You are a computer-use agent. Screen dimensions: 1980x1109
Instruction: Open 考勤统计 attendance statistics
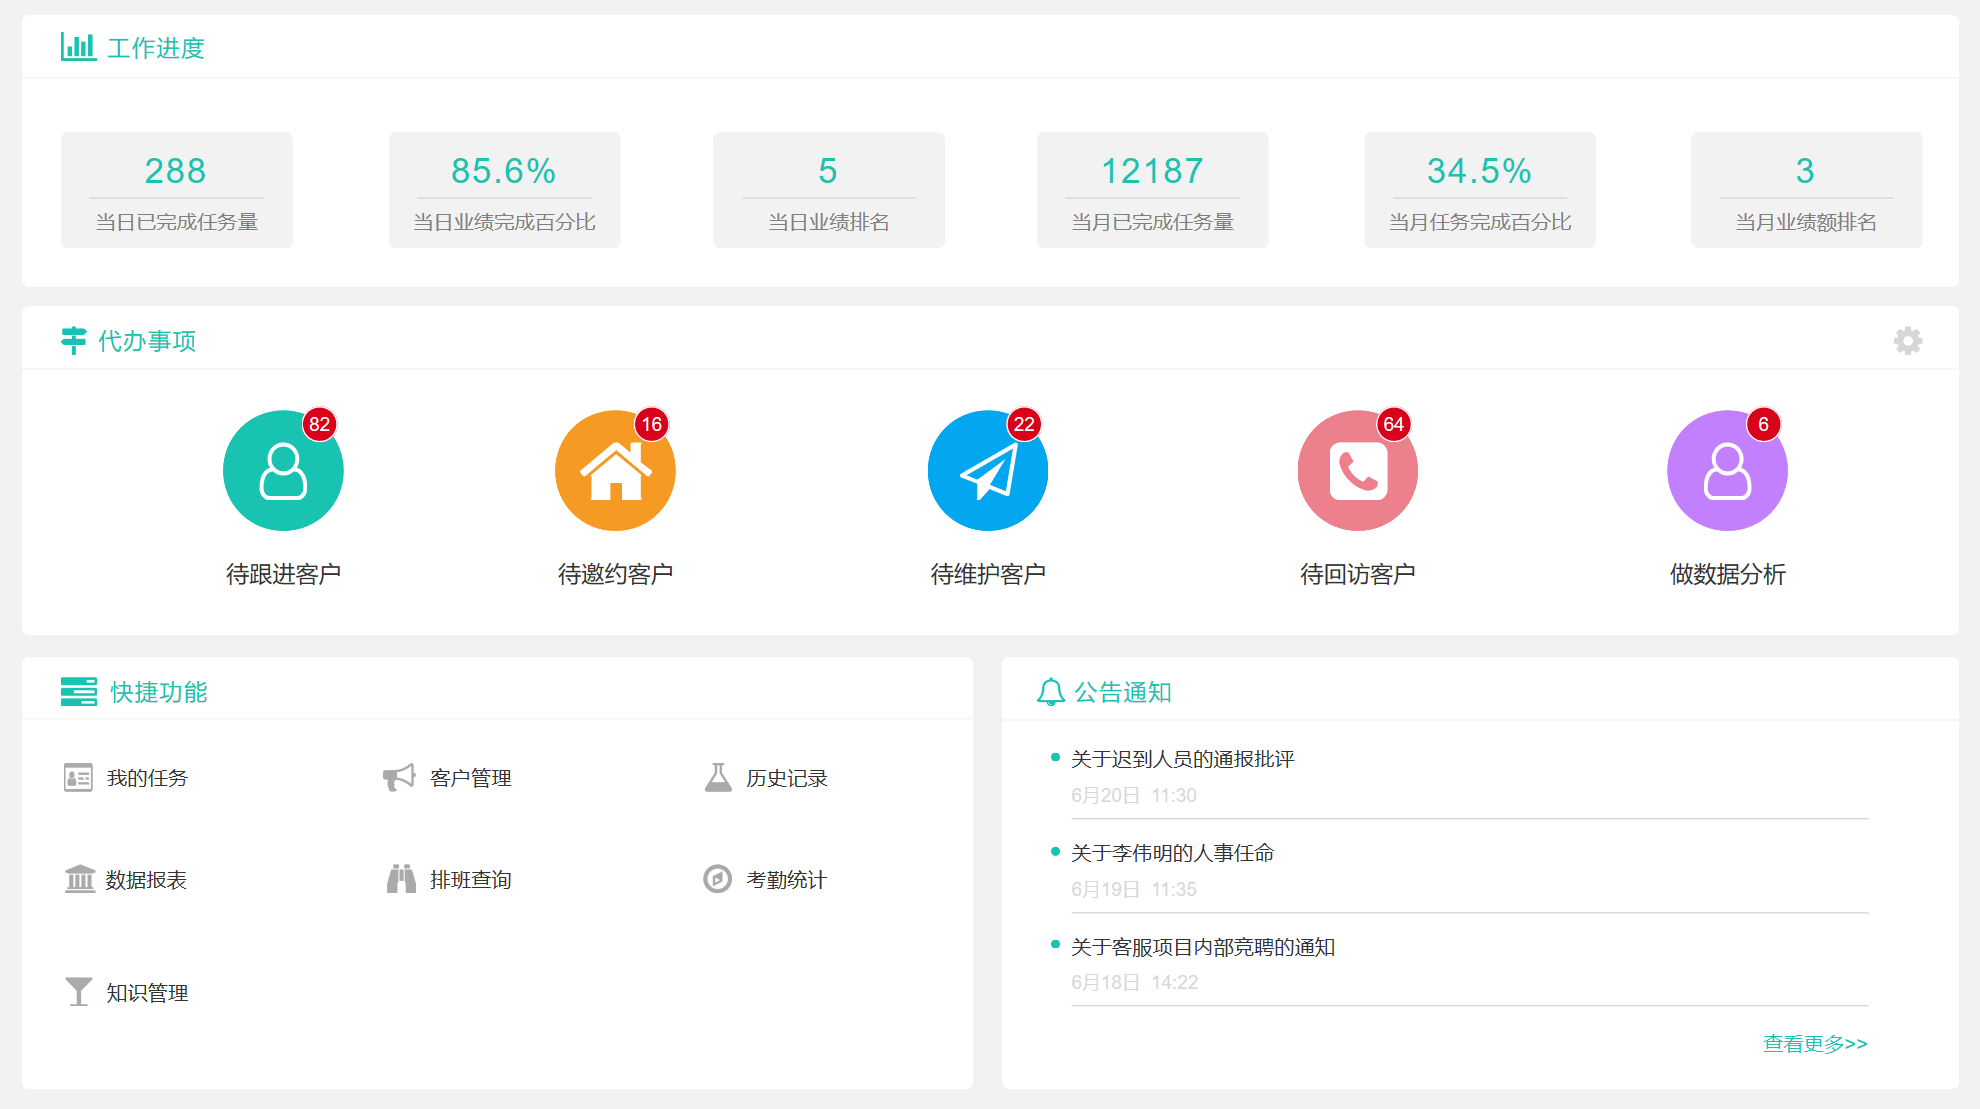click(x=717, y=879)
